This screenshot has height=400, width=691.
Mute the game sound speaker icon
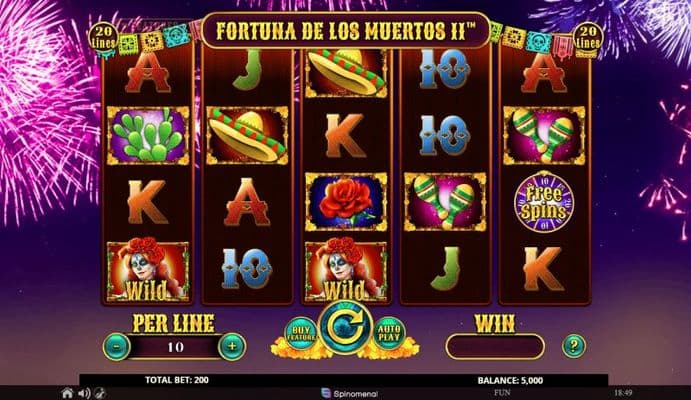[84, 393]
